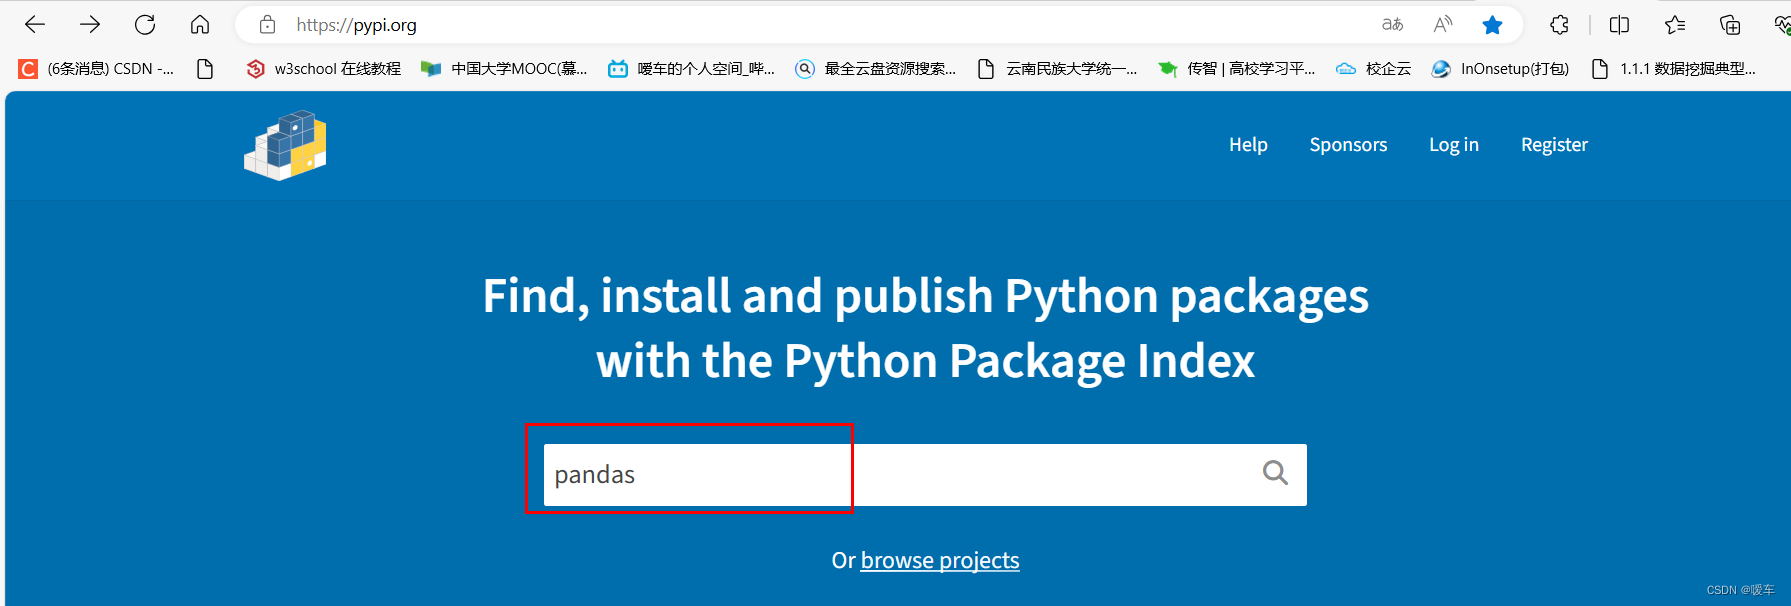Open the 最全云盘资源搜索 bookmark
The height and width of the screenshot is (606, 1791).
876,68
